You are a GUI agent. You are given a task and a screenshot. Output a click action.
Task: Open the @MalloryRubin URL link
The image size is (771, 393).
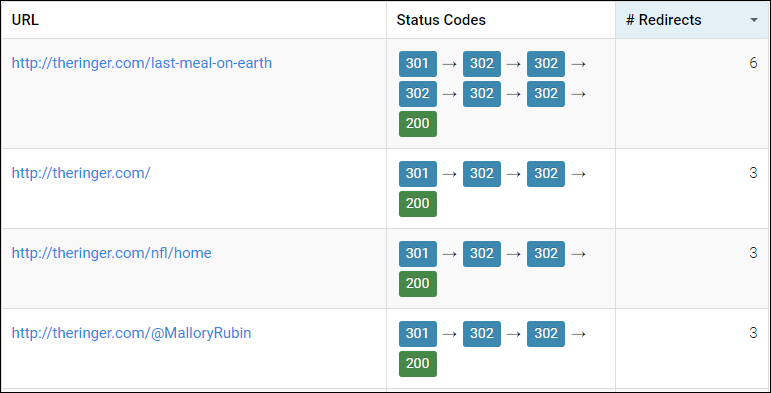coord(131,333)
